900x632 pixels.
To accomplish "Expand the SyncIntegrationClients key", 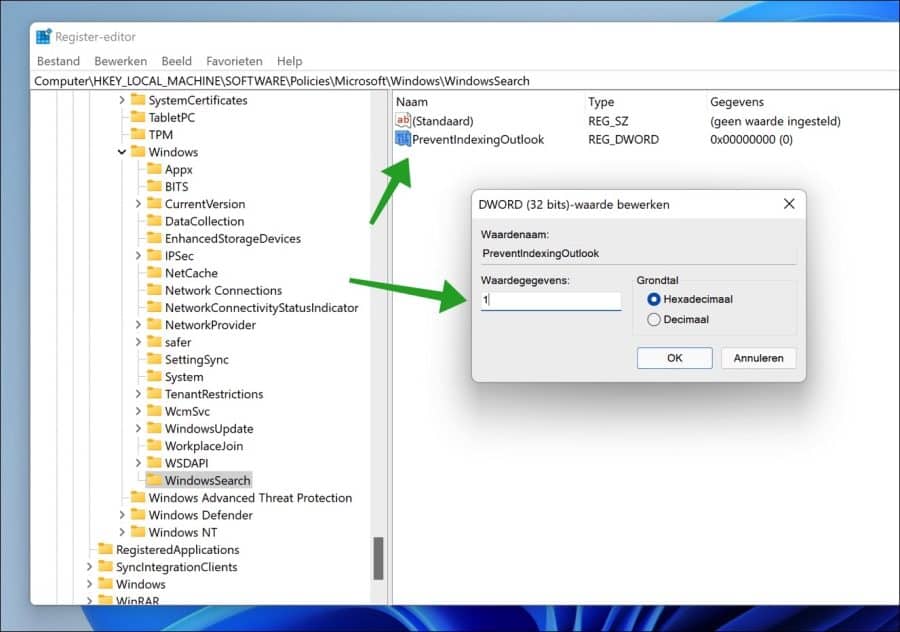I will 89,567.
